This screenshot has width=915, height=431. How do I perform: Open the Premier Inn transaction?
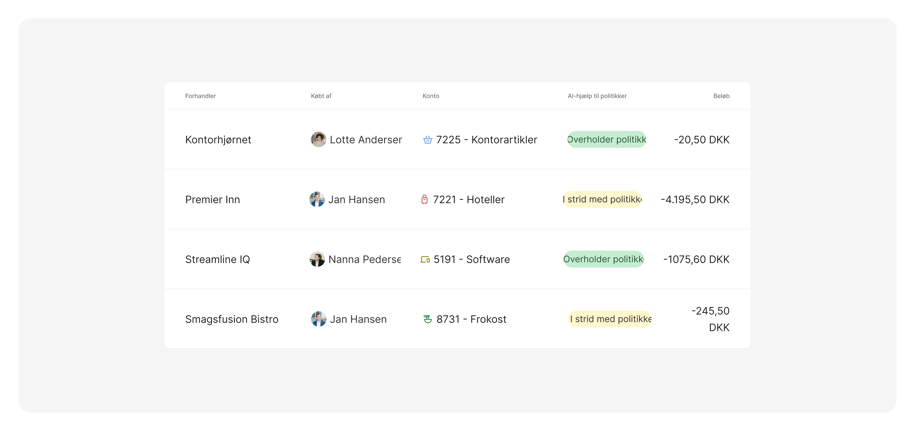(212, 200)
